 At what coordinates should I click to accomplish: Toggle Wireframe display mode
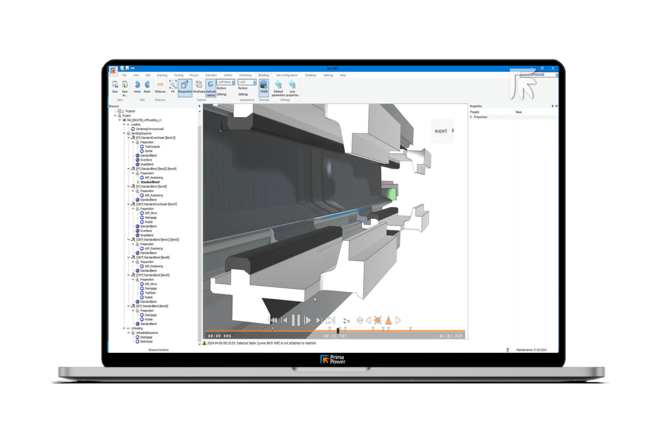point(199,87)
